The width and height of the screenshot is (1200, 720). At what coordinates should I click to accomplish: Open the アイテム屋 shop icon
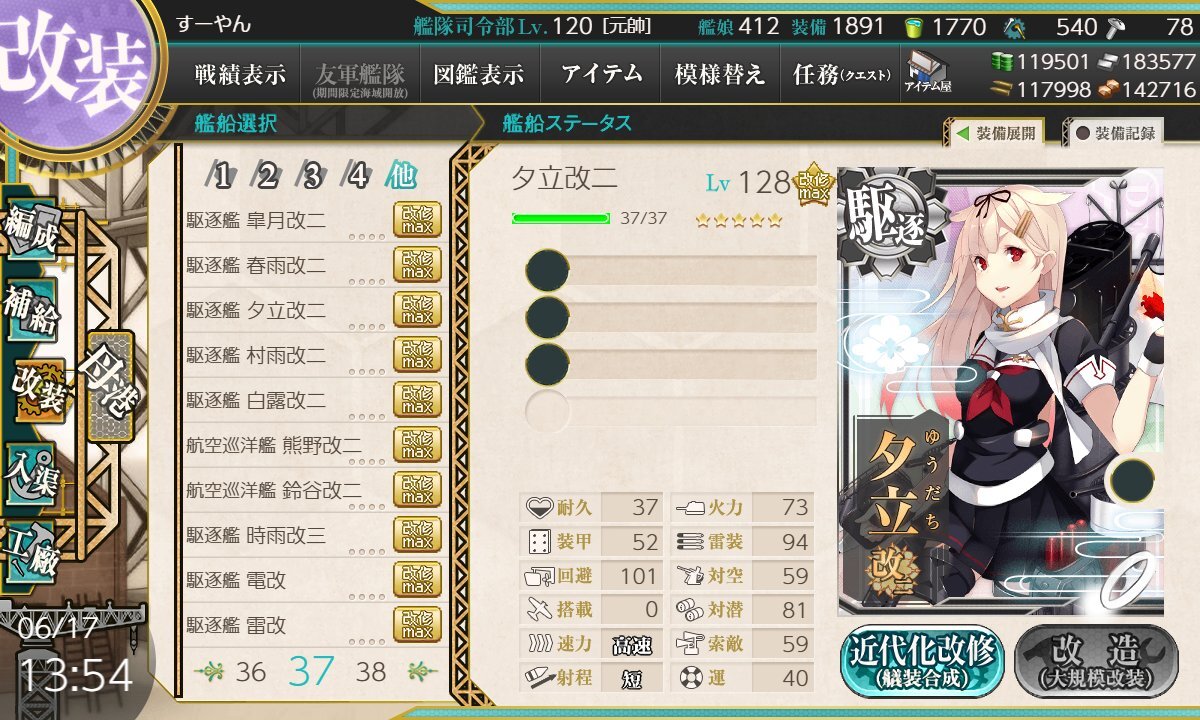click(x=928, y=74)
